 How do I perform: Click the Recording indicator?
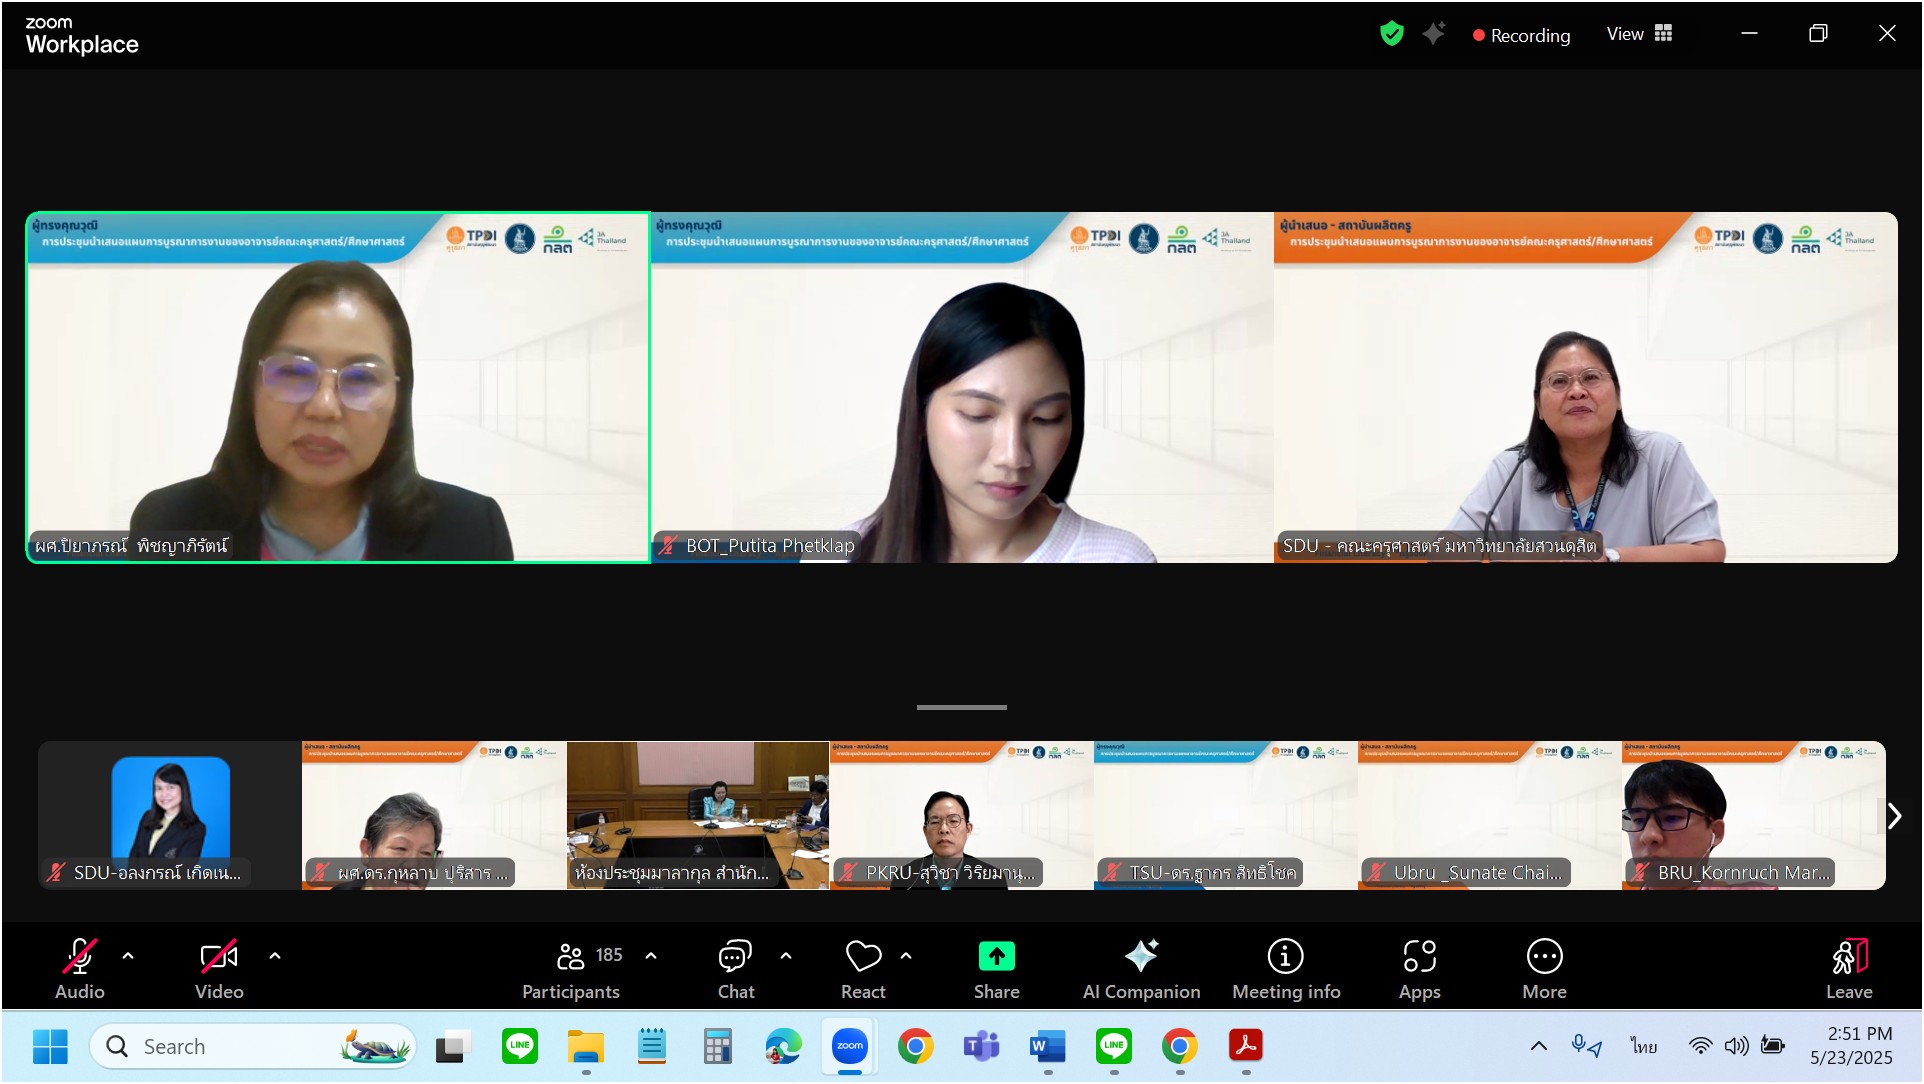click(x=1521, y=35)
